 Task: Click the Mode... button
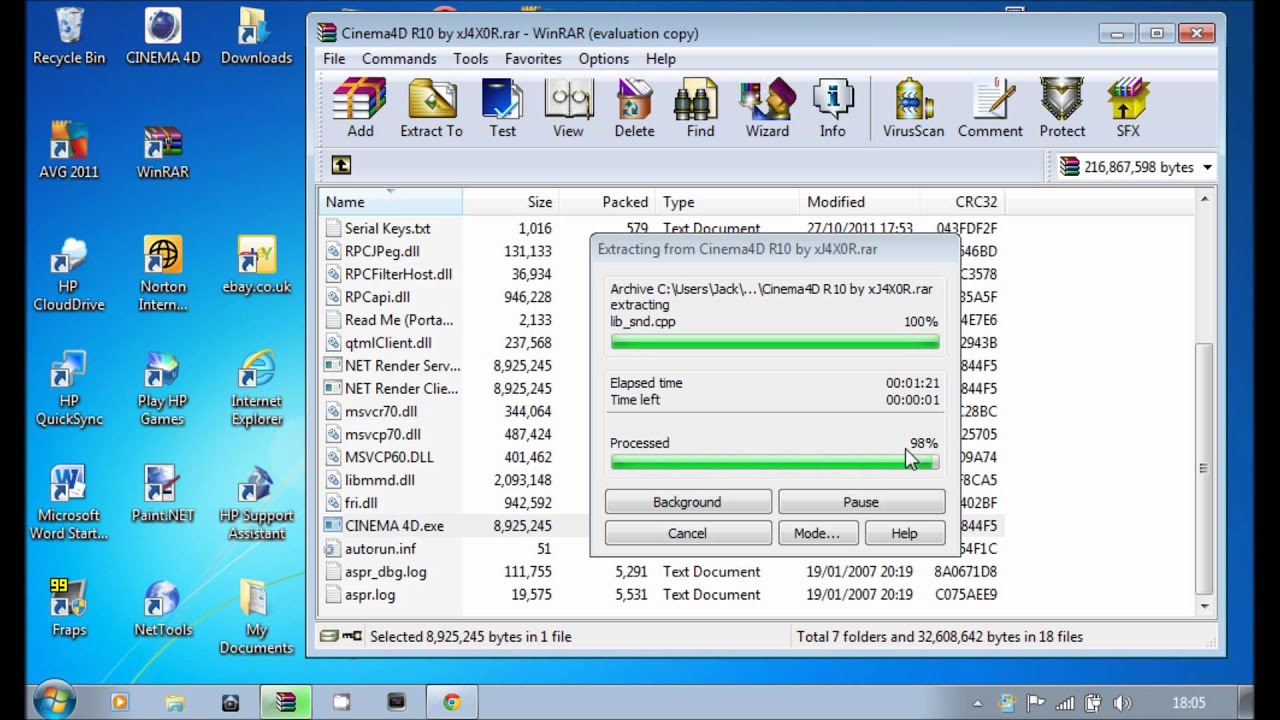(x=817, y=533)
